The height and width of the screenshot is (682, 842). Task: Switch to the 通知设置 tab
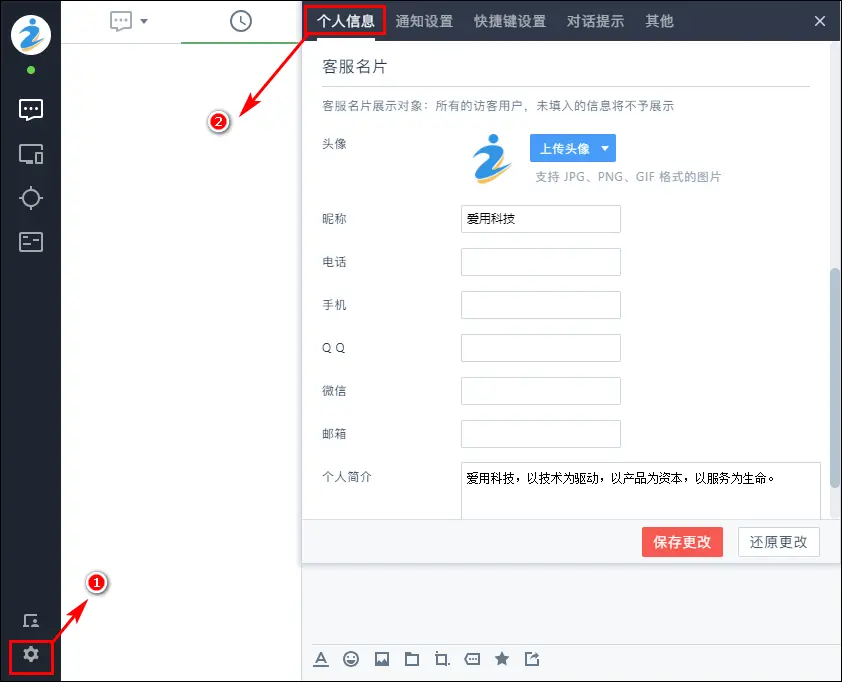click(x=424, y=21)
